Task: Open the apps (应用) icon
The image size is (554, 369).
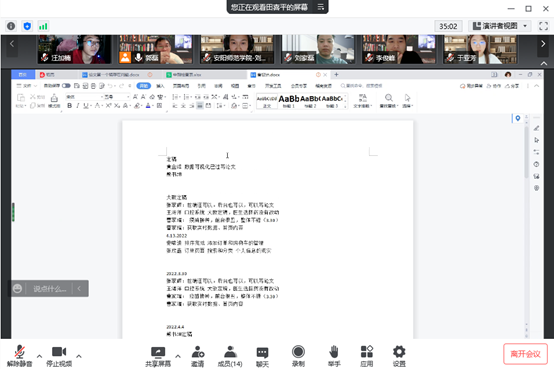Action: click(x=367, y=356)
